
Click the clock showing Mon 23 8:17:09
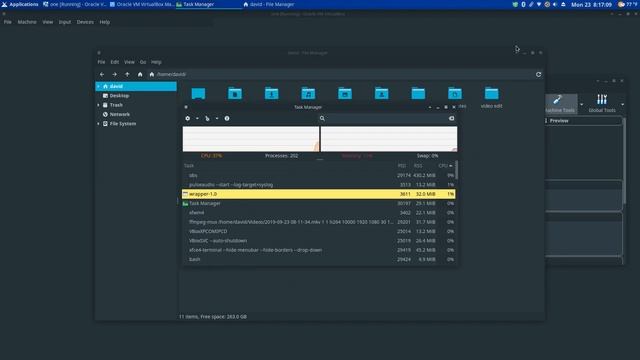(591, 4)
